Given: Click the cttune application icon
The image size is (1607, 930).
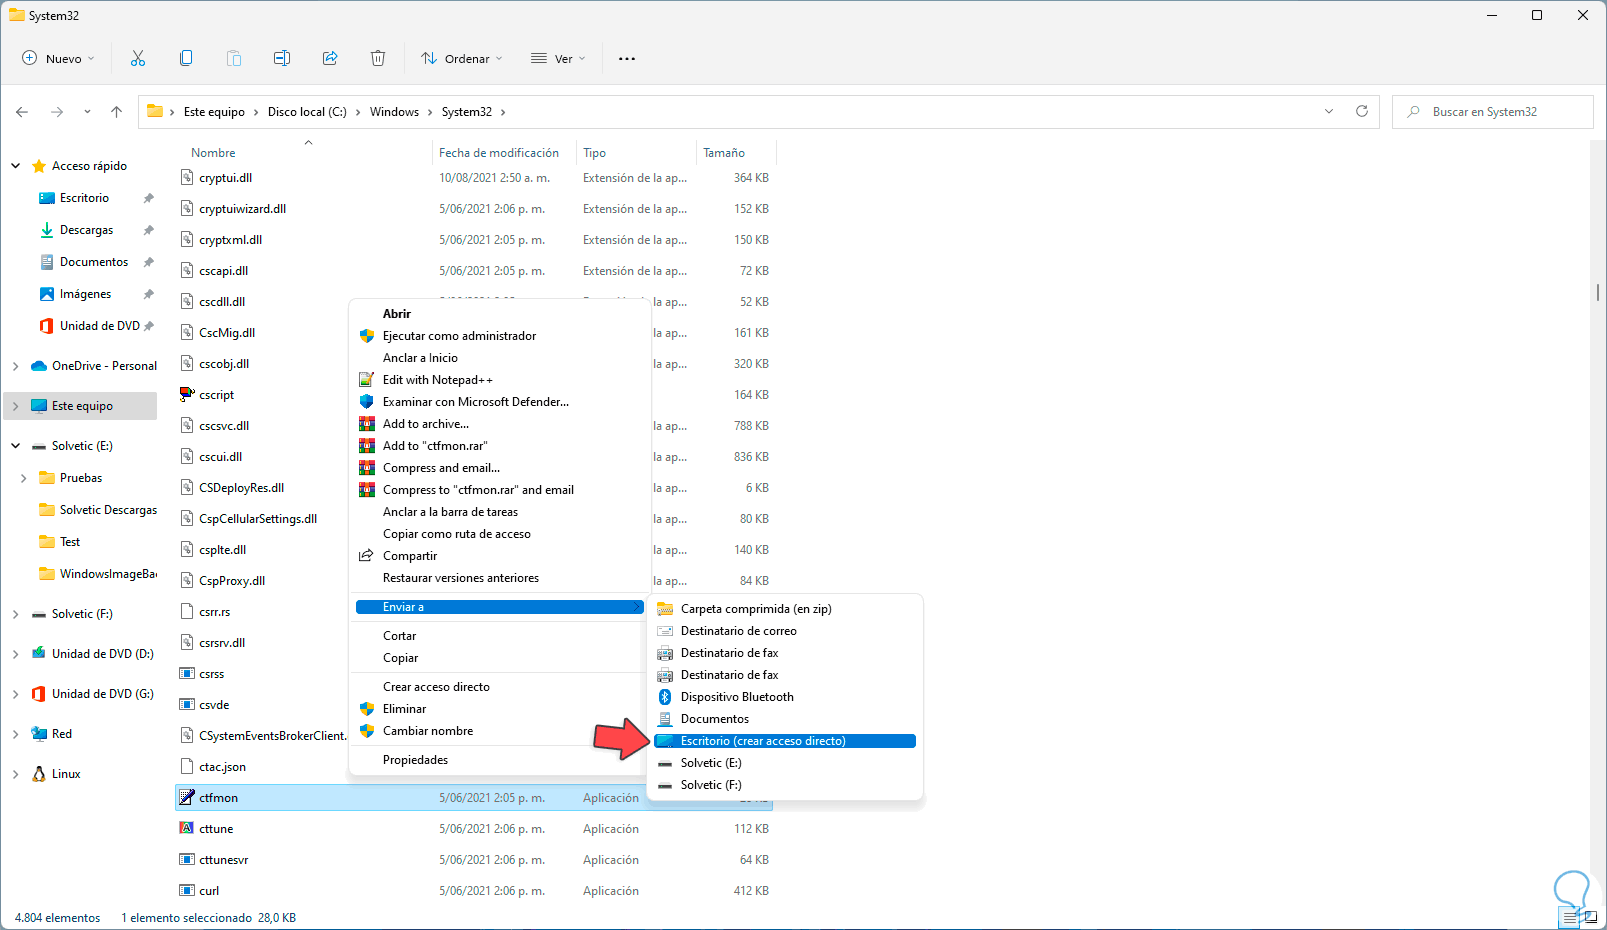Looking at the screenshot, I should click(187, 828).
